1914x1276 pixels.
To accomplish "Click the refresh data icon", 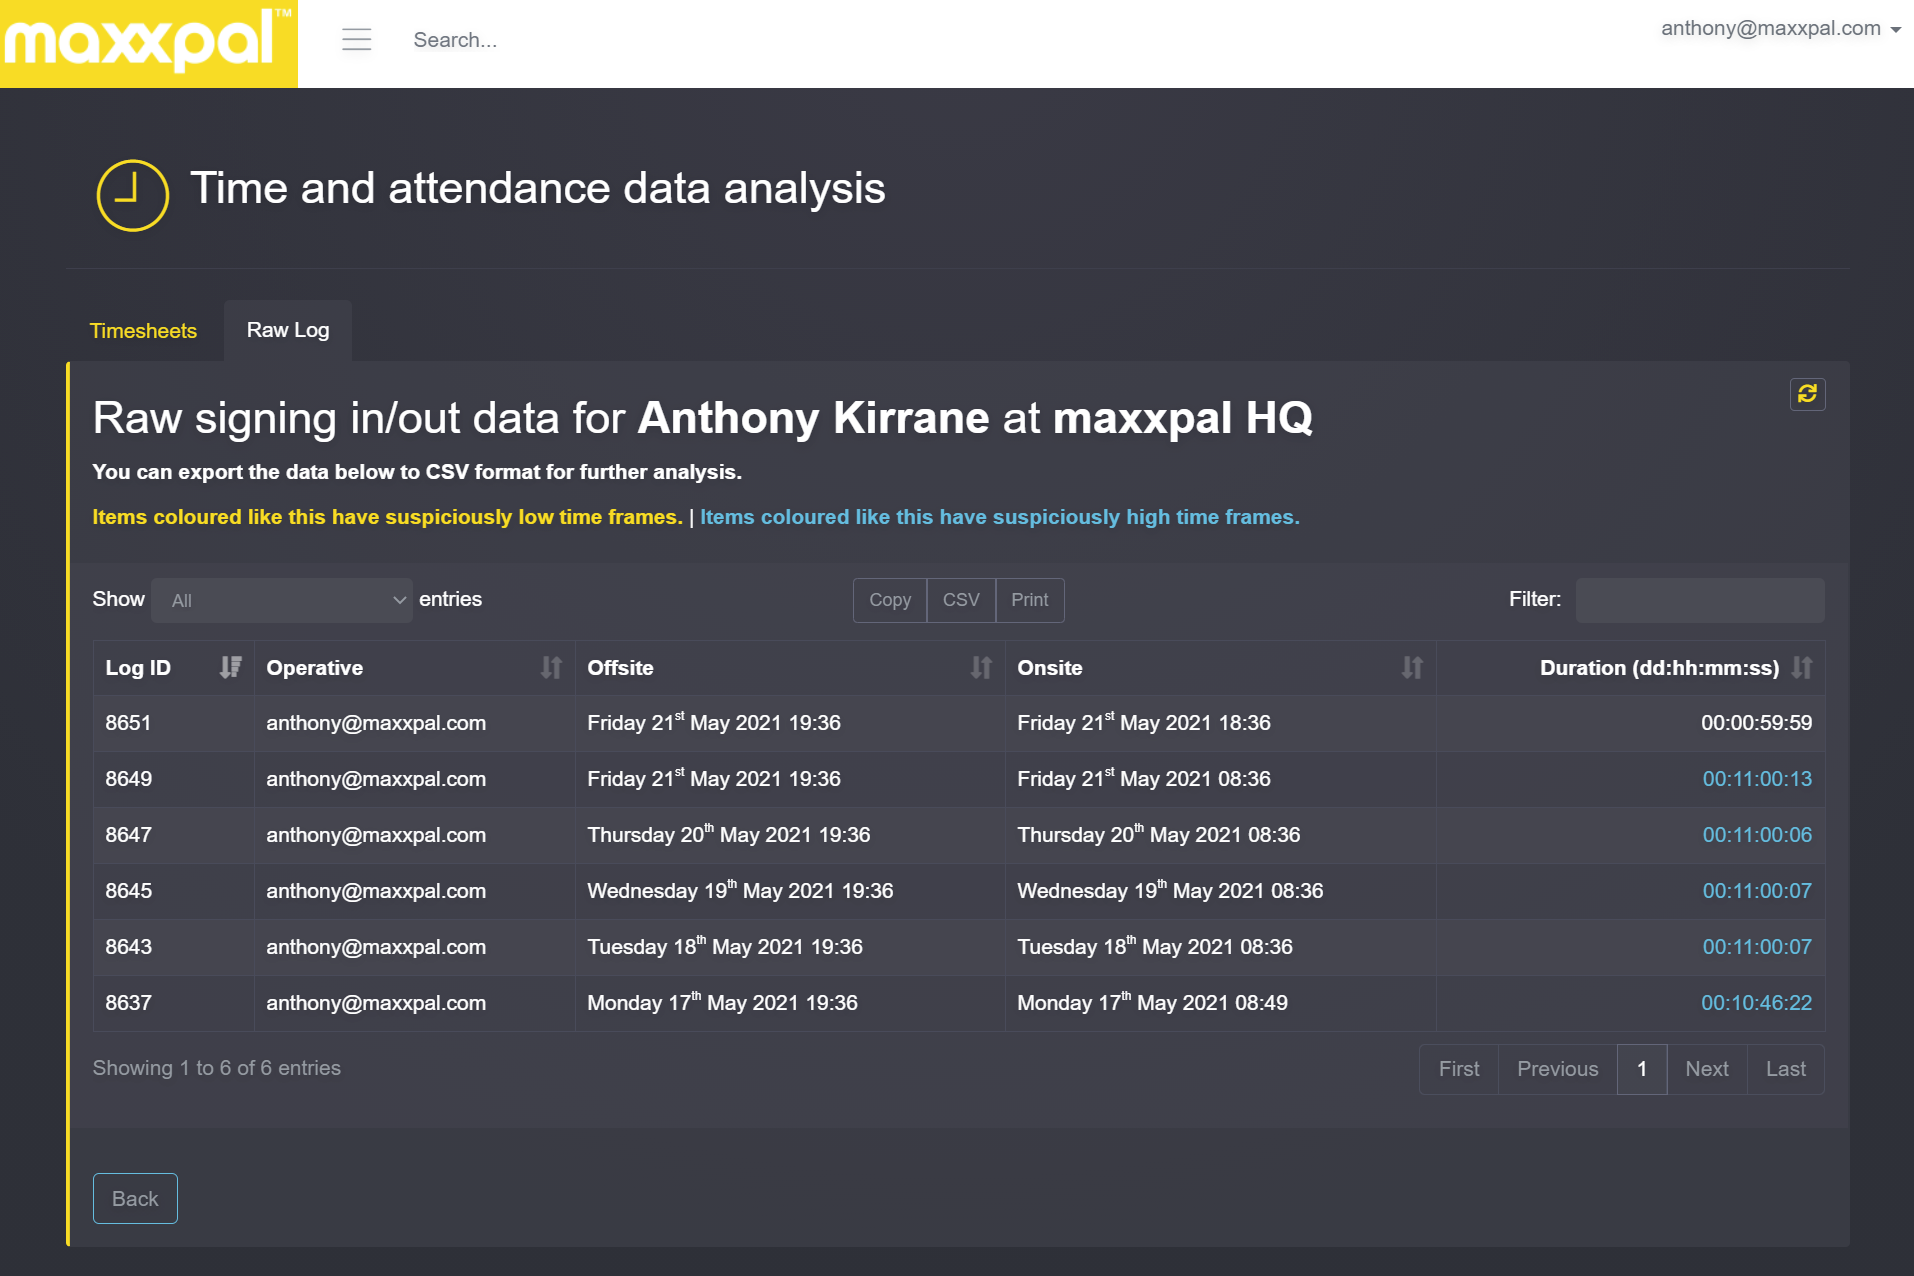I will tap(1807, 394).
